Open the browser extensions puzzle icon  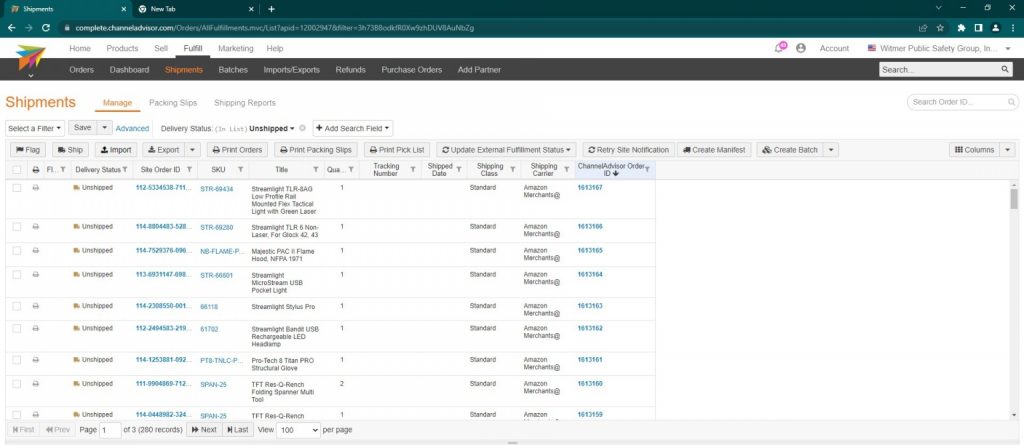tap(961, 28)
